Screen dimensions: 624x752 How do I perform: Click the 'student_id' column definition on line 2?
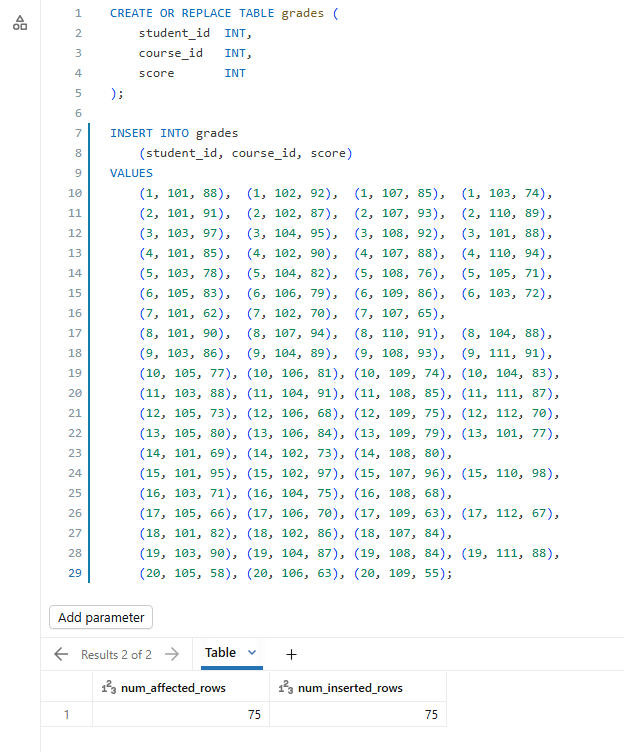(174, 33)
